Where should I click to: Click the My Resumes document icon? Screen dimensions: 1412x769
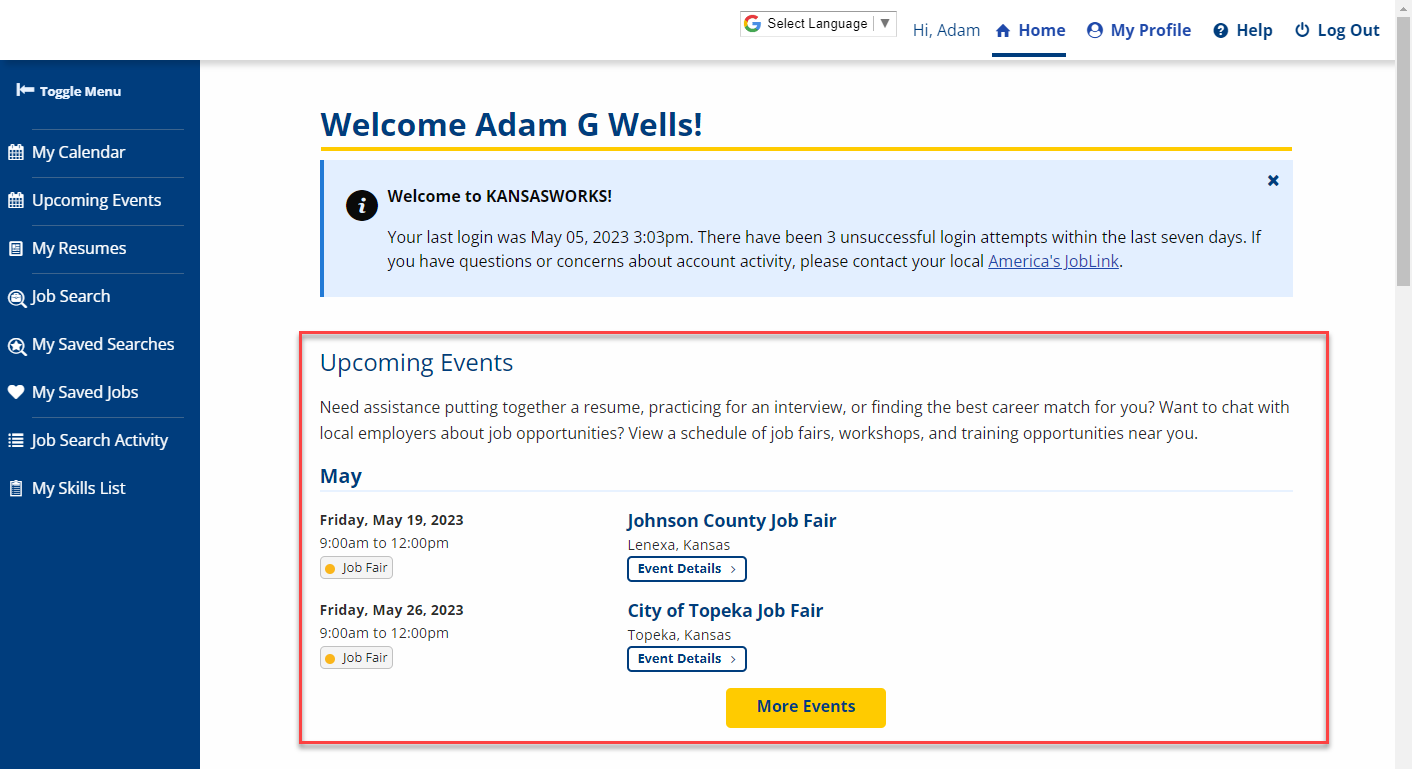[x=16, y=249]
